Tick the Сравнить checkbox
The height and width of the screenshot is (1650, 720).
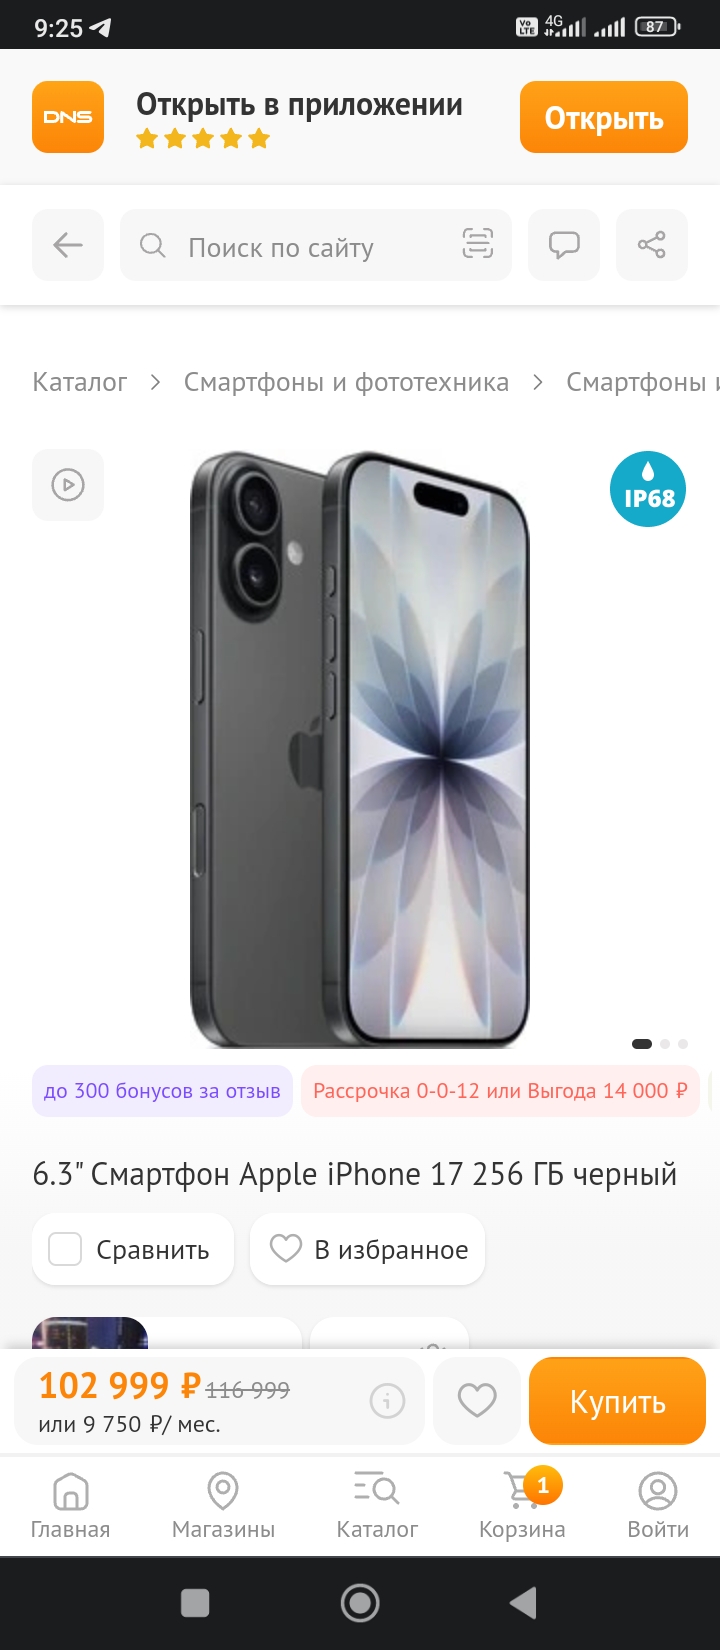(x=65, y=1249)
